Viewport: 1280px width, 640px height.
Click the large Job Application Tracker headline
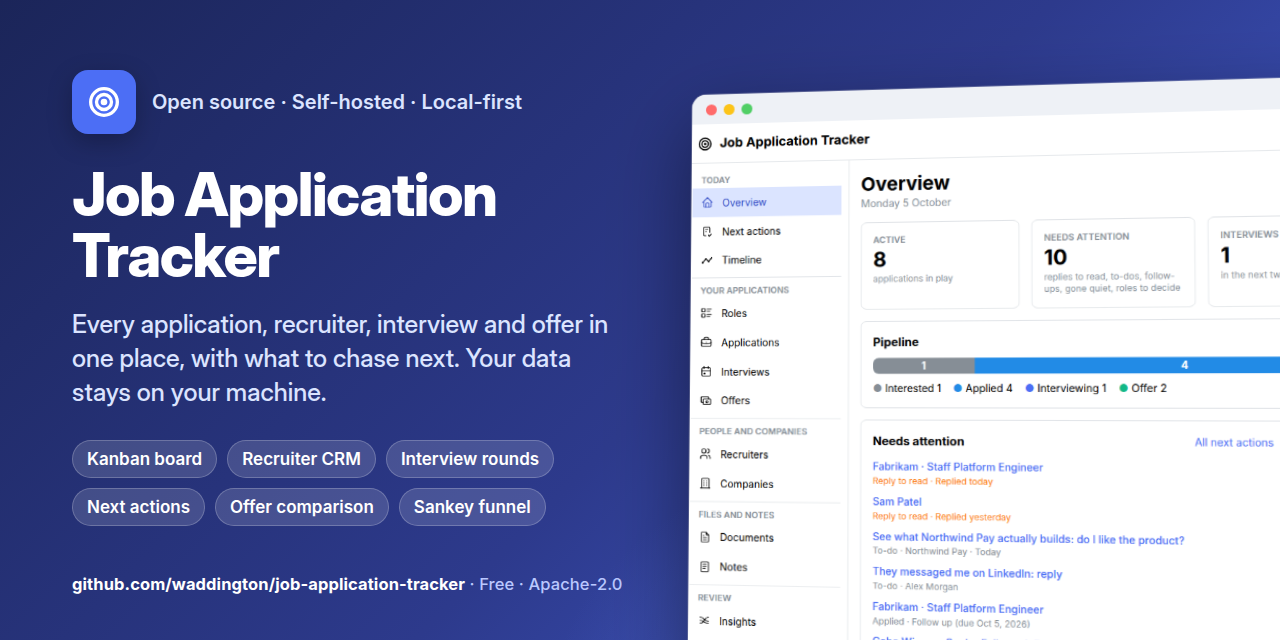click(x=284, y=225)
